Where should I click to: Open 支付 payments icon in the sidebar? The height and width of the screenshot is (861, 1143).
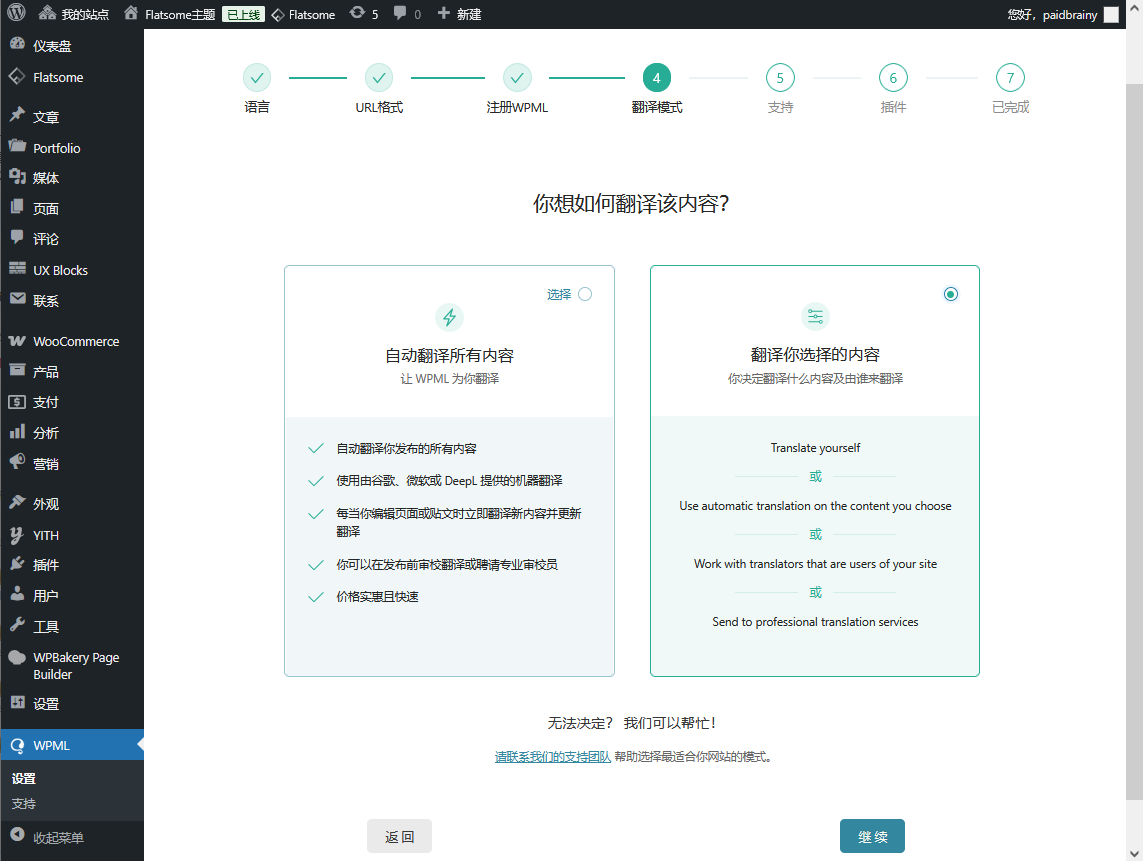(x=17, y=402)
